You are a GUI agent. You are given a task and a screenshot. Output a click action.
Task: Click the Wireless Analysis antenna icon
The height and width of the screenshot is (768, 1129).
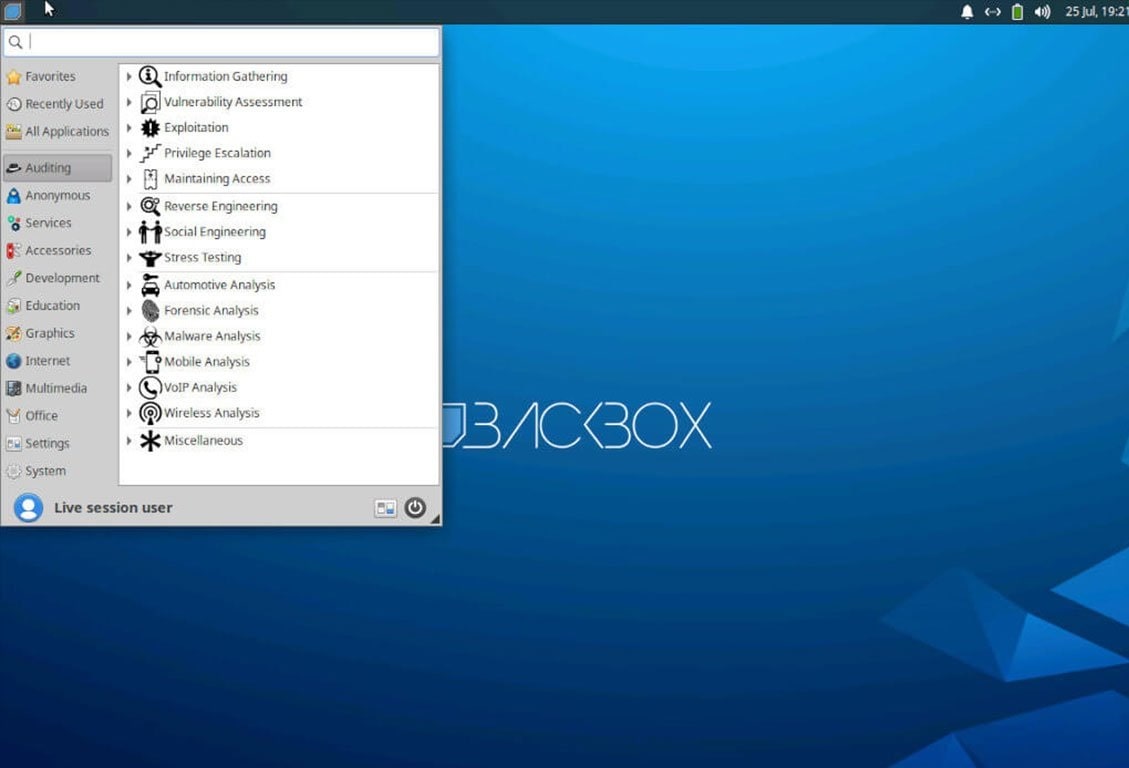pos(150,413)
